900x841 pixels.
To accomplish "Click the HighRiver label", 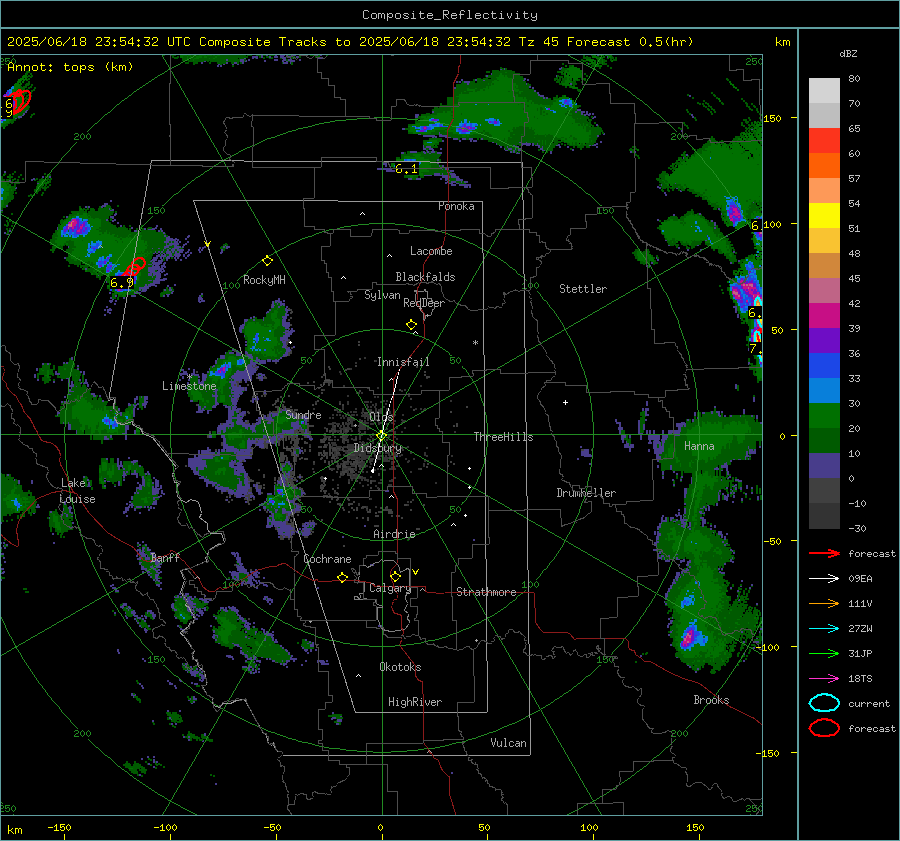I will click(x=415, y=702).
